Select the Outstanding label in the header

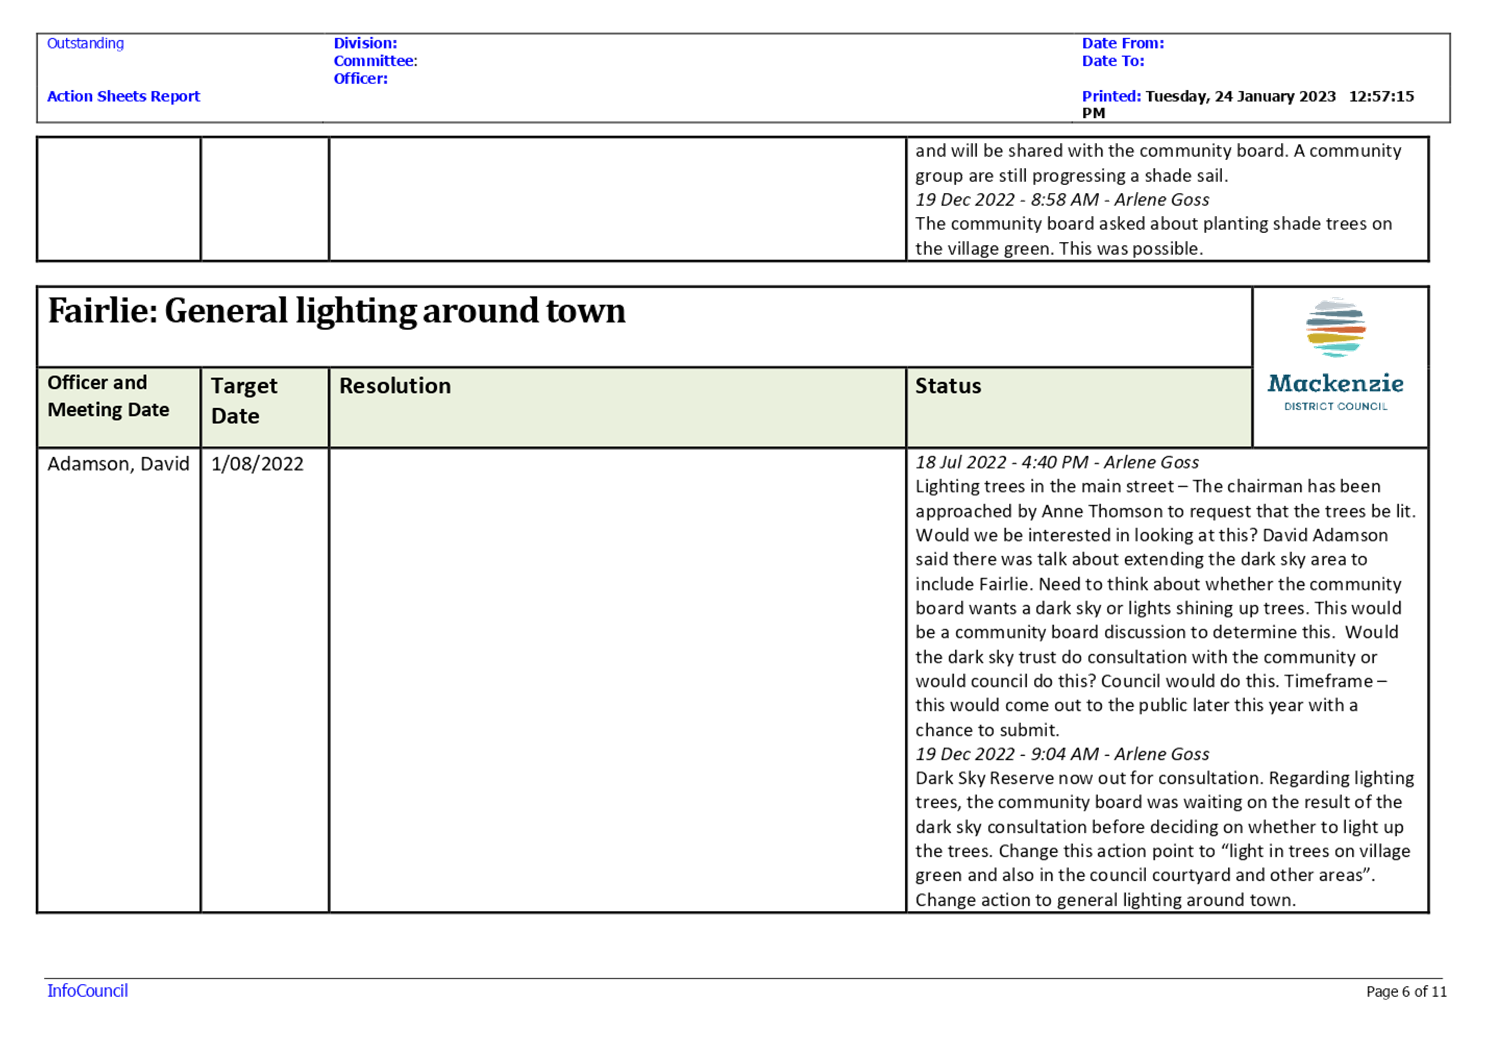pyautogui.click(x=85, y=43)
